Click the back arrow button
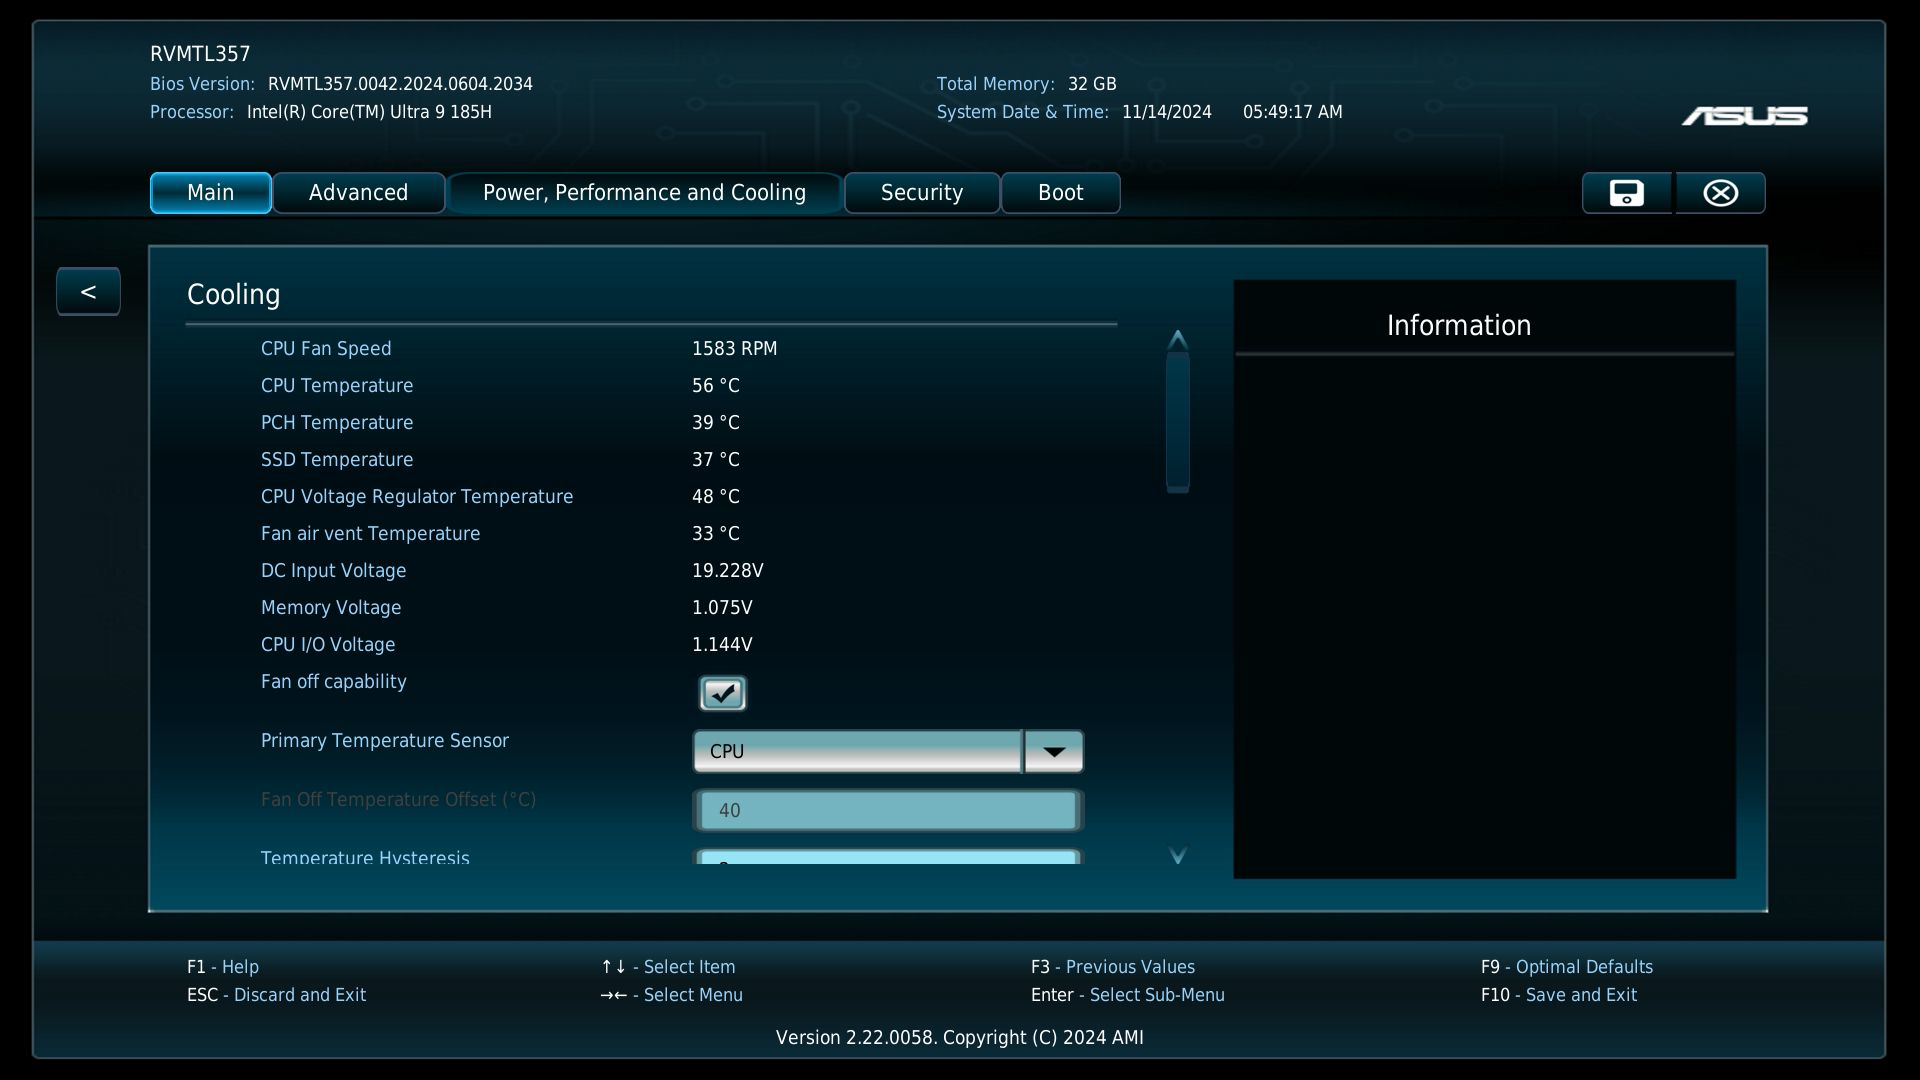This screenshot has width=1920, height=1080. pyautogui.click(x=88, y=292)
